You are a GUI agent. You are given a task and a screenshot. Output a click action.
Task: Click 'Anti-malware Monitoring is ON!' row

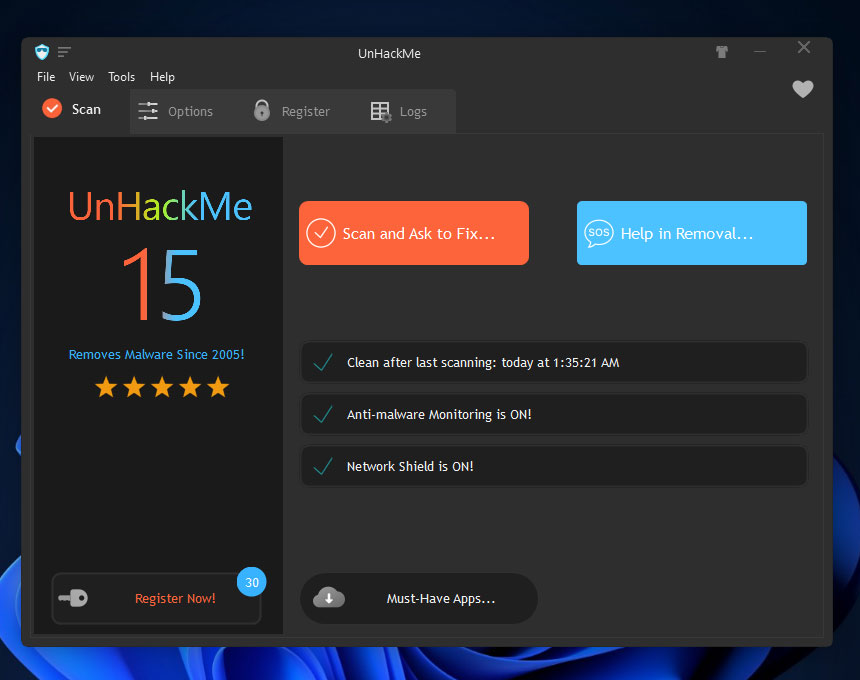[554, 415]
